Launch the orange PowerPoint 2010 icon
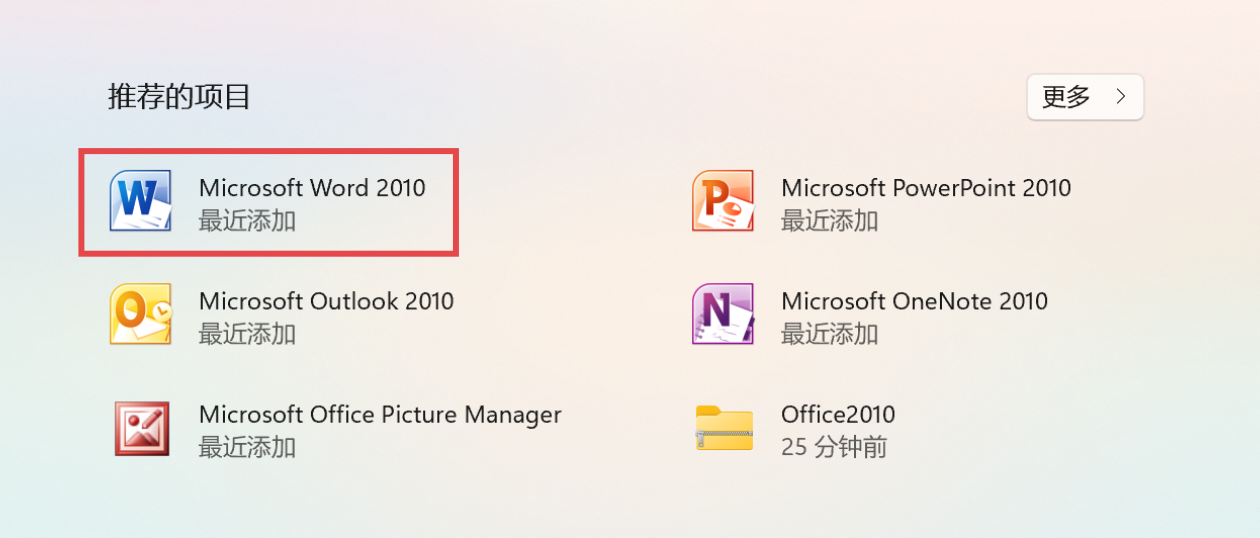Image resolution: width=1260 pixels, height=538 pixels. 722,201
